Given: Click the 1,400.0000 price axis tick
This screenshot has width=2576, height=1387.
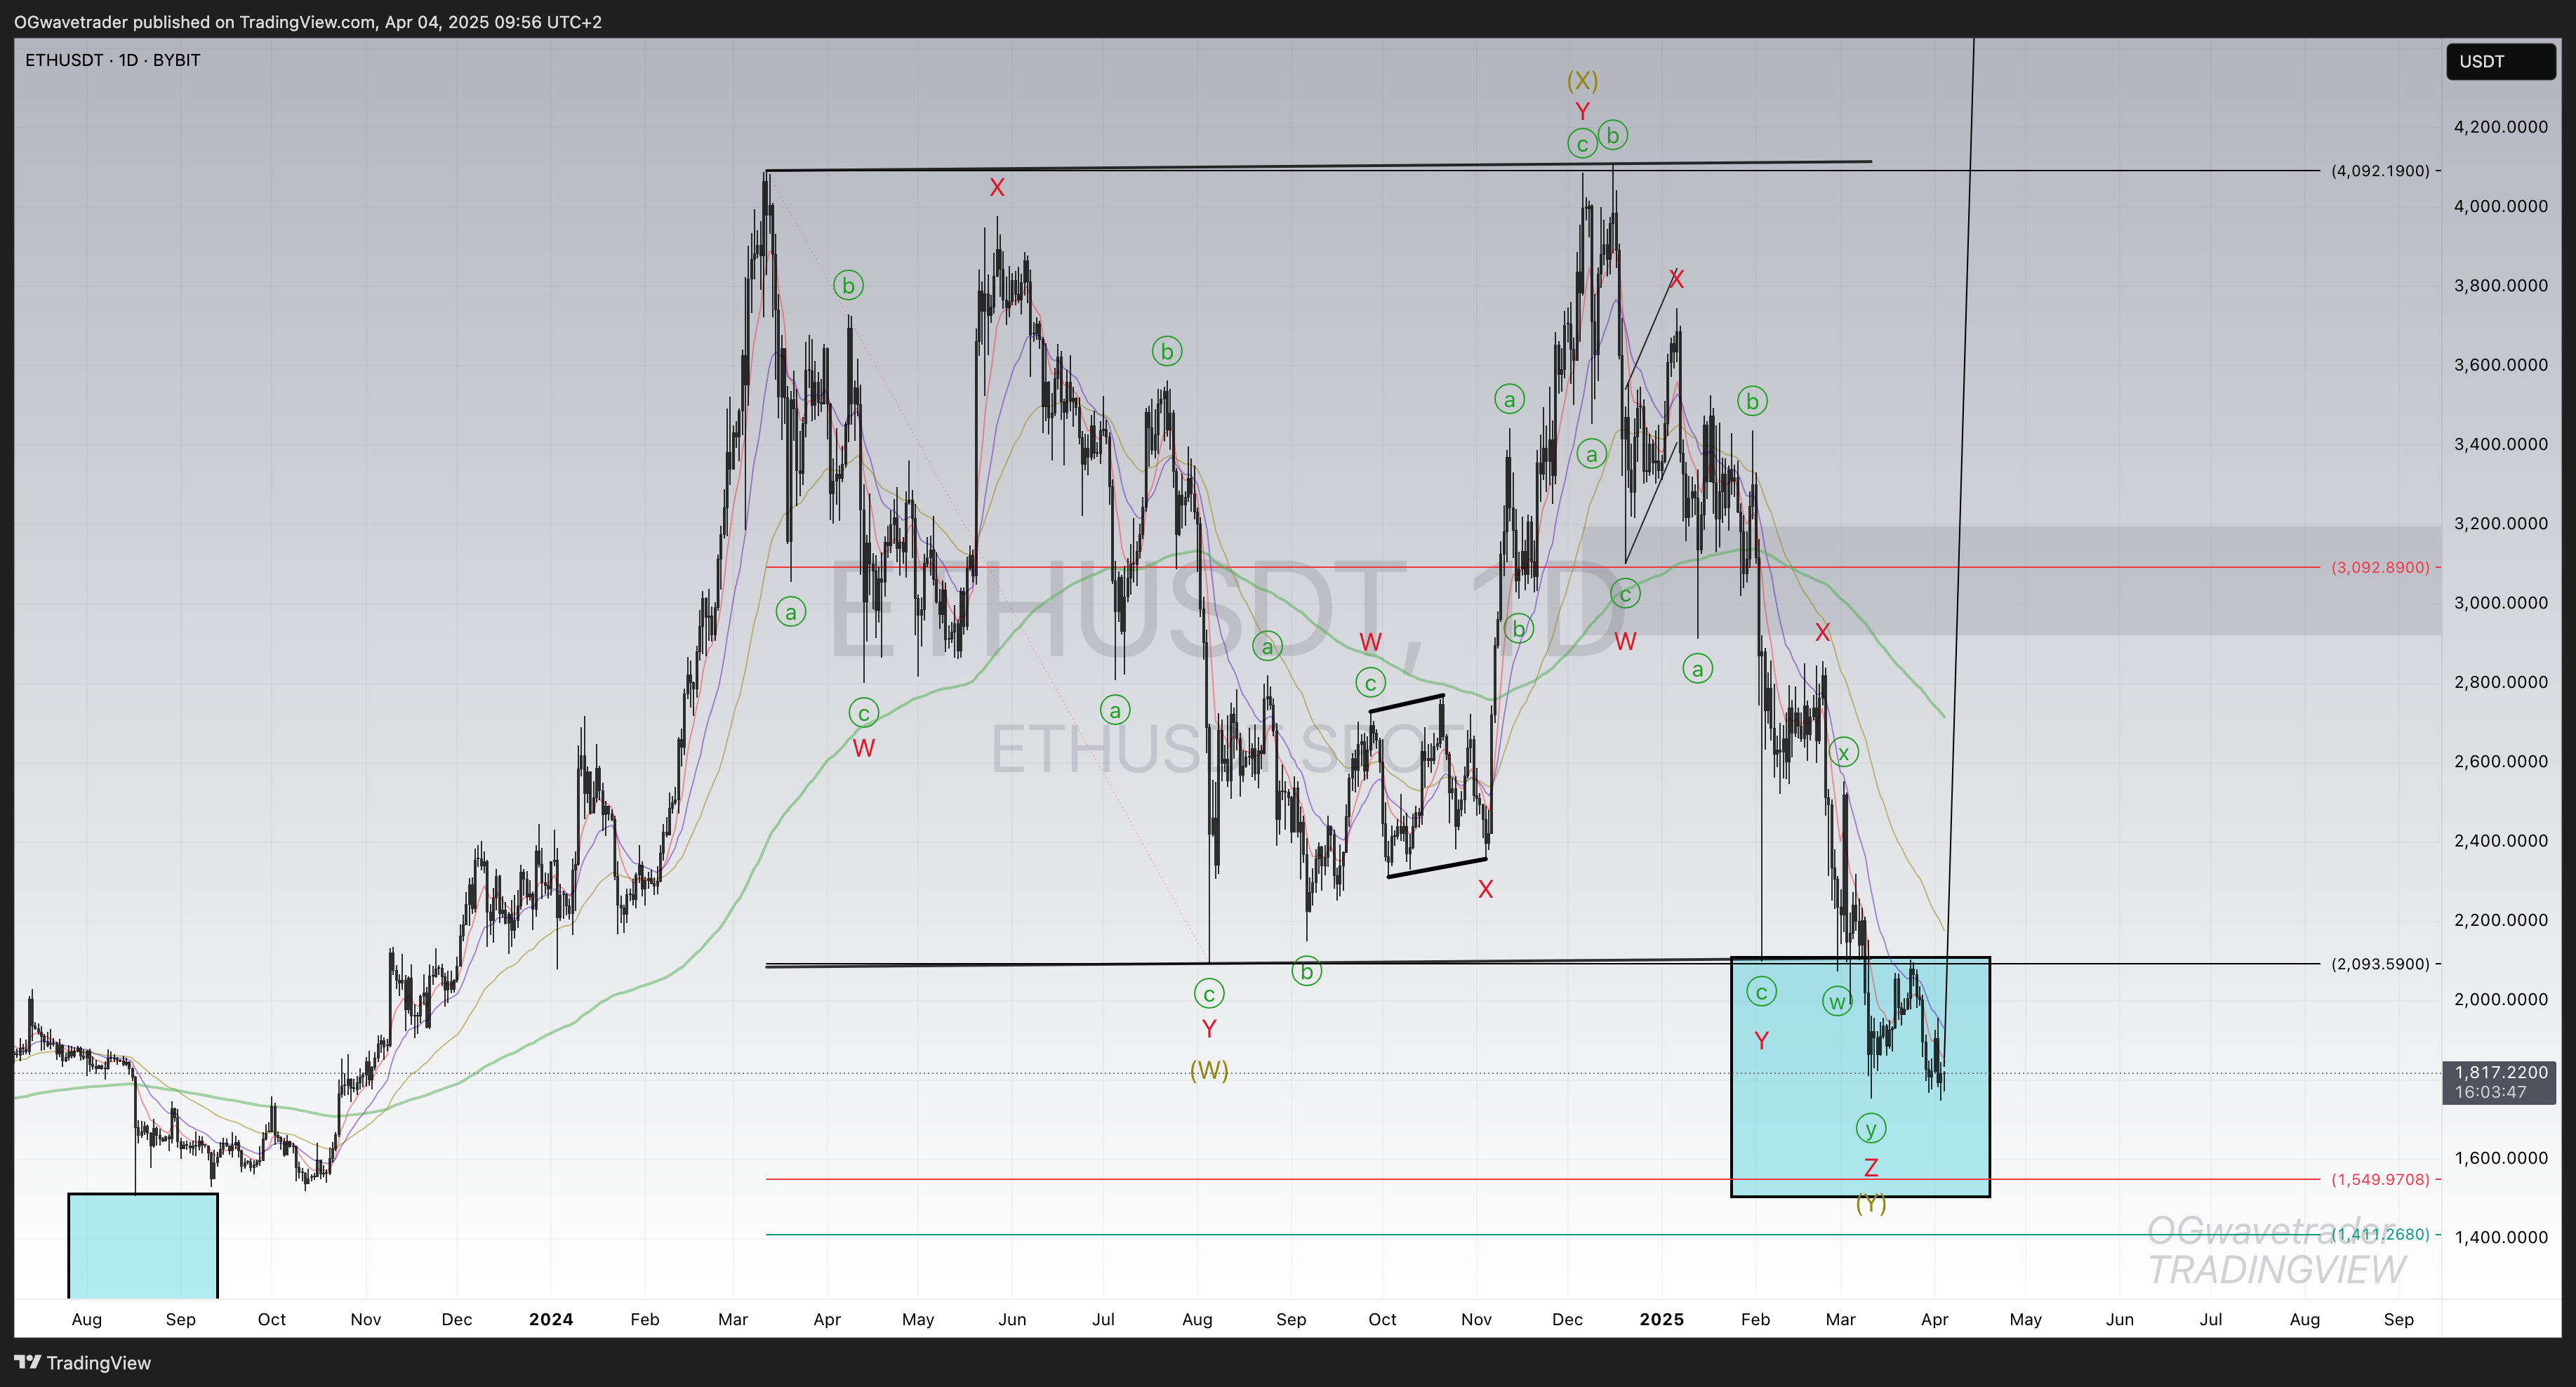Looking at the screenshot, I should [x=2500, y=1237].
